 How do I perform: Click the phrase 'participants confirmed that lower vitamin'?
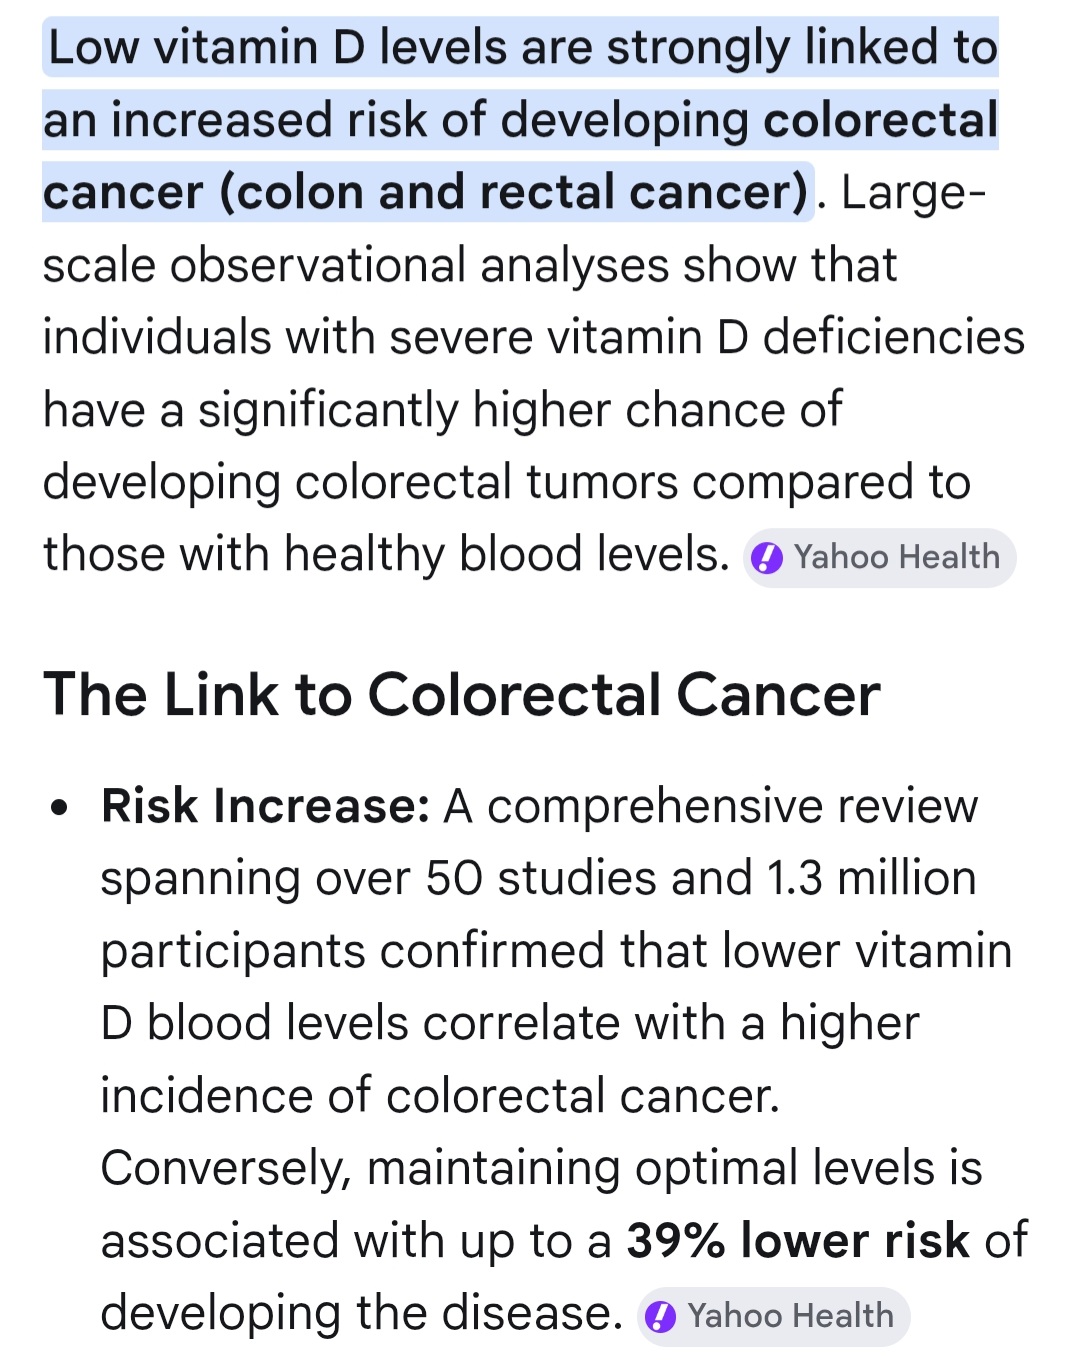tap(556, 952)
